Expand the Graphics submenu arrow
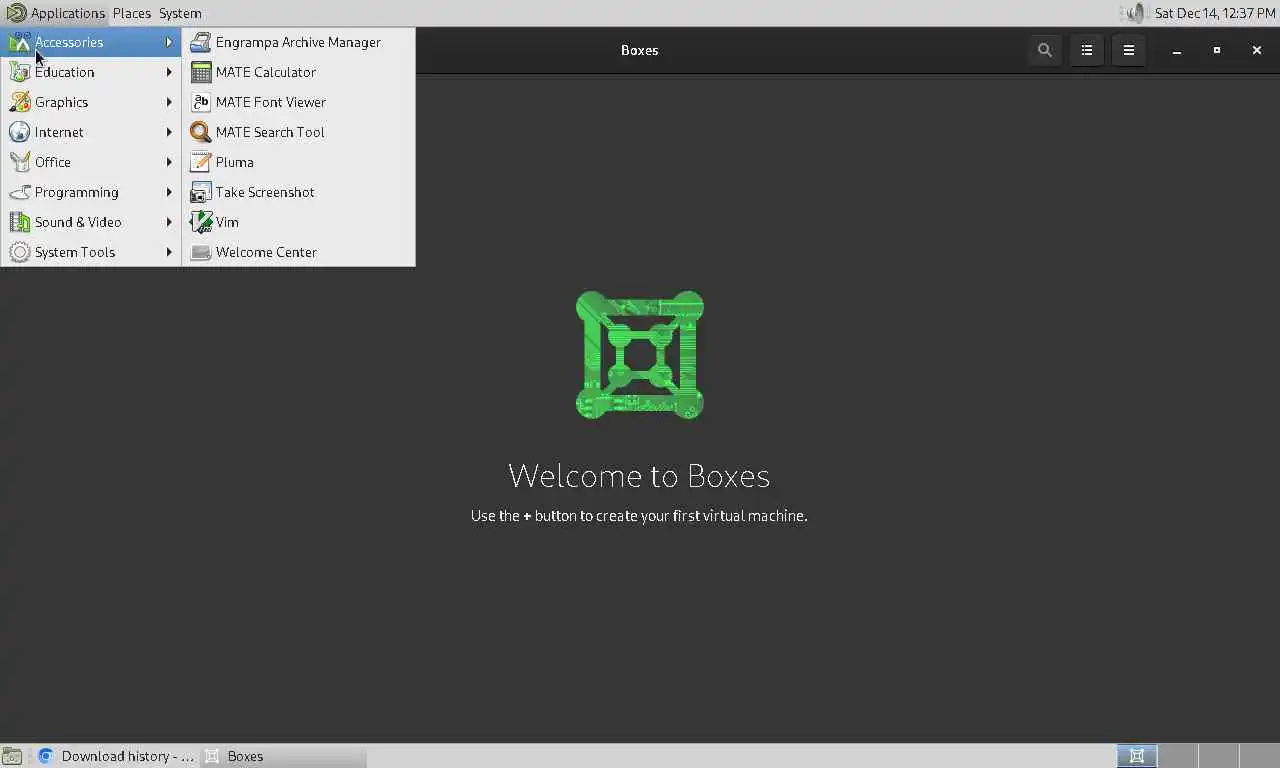1280x768 pixels. [x=169, y=102]
